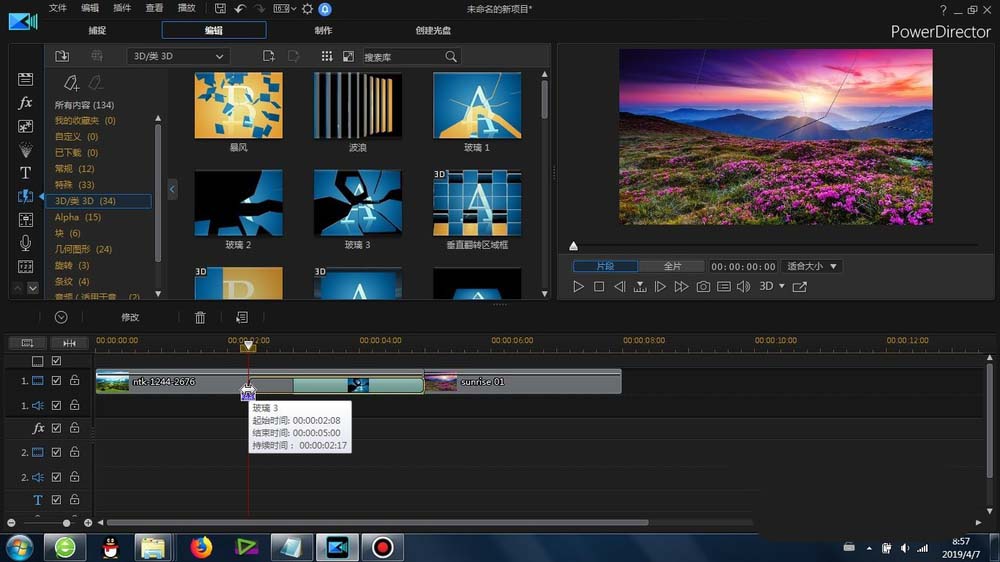Open the PiP Objects Room icon
This screenshot has height=562, width=1000.
pyautogui.click(x=26, y=126)
